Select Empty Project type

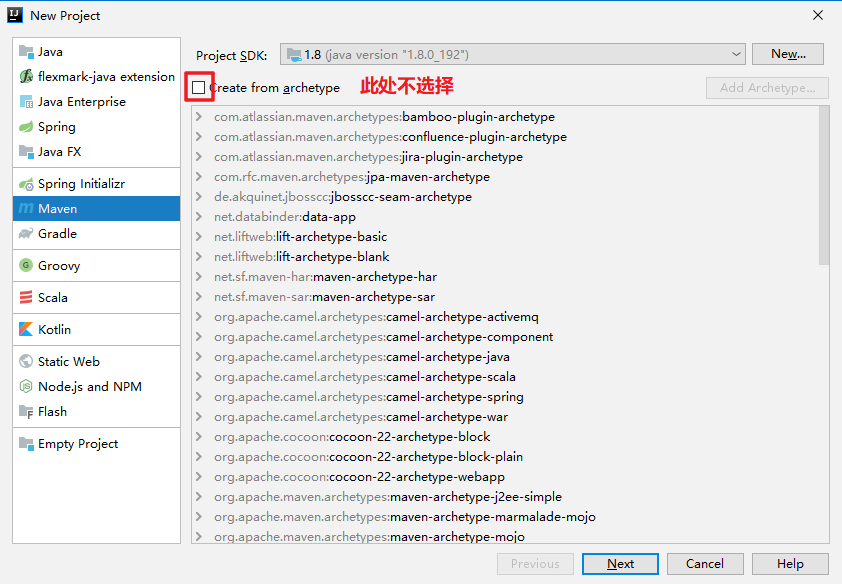pyautogui.click(x=97, y=443)
